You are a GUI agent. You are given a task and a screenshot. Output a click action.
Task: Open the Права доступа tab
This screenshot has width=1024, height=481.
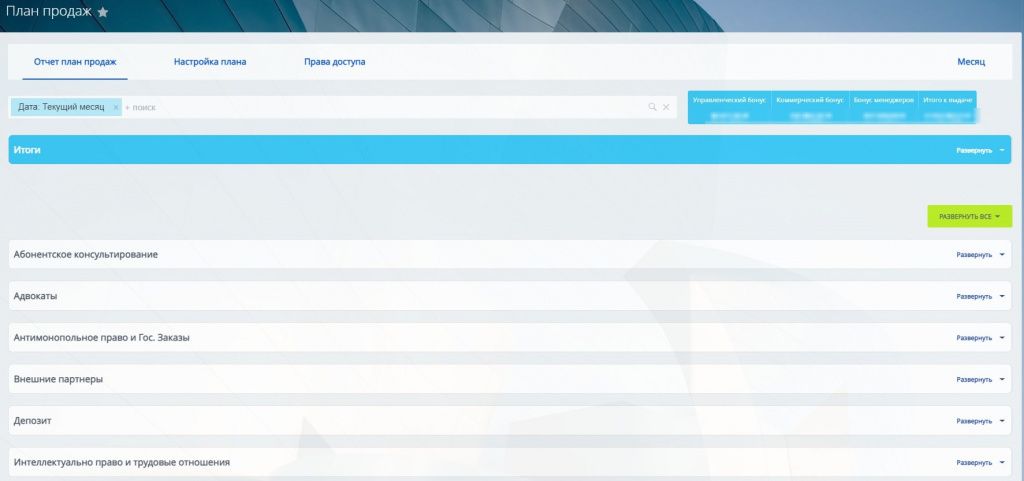[334, 62]
